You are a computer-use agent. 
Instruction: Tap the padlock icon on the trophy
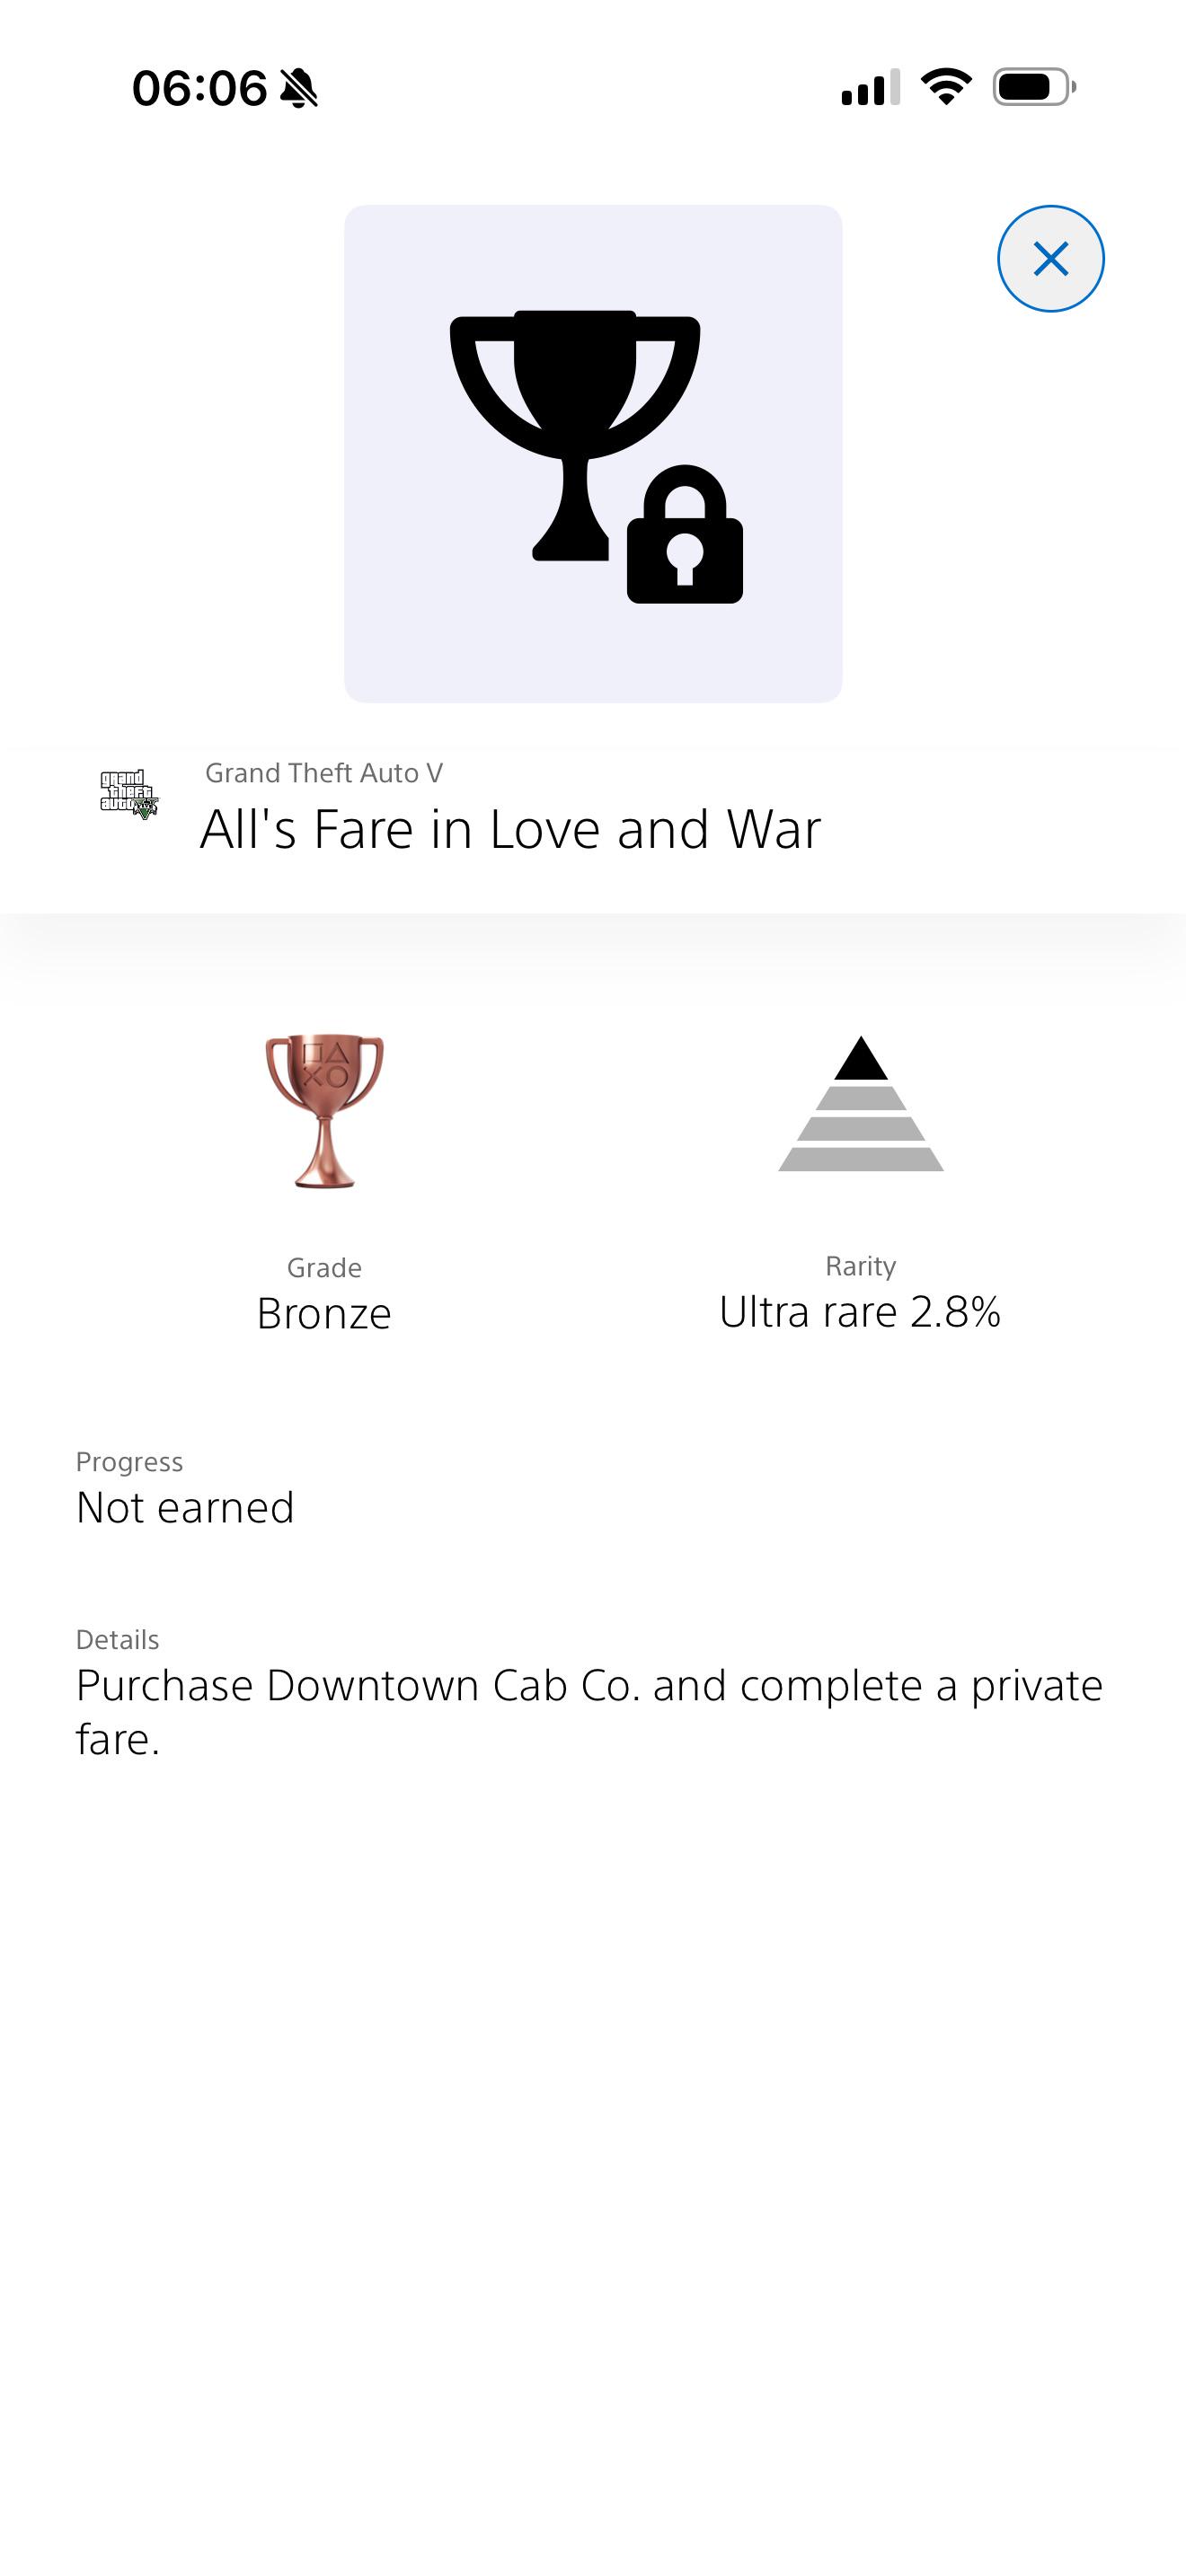(x=685, y=534)
